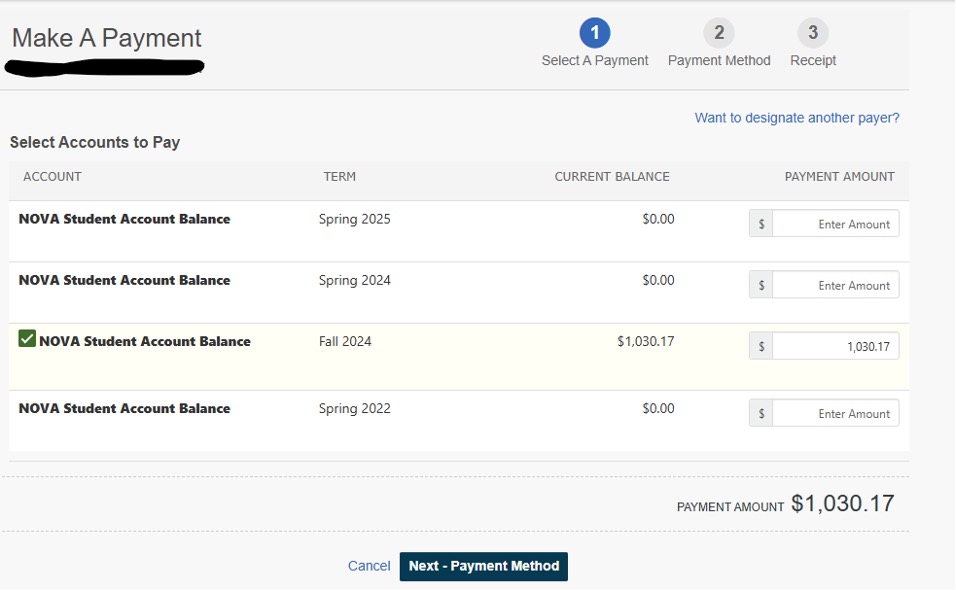Click step 3 Receipt circle
Screen dimensions: 956x590
pos(813,33)
